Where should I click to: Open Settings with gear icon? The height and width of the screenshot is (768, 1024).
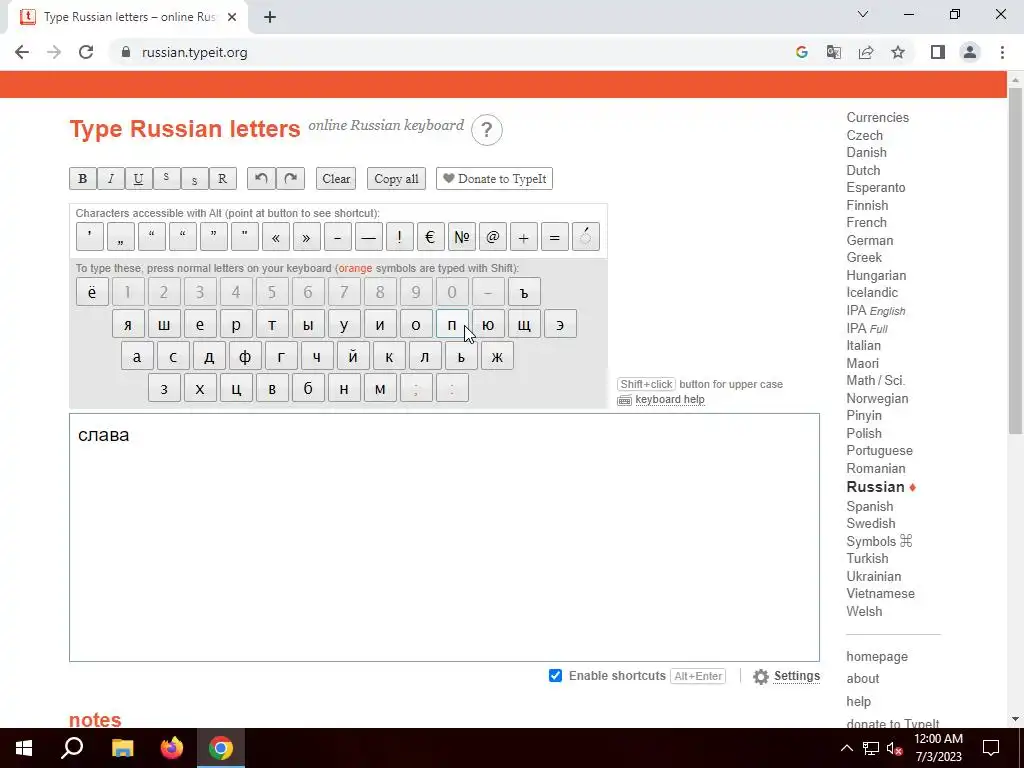786,677
